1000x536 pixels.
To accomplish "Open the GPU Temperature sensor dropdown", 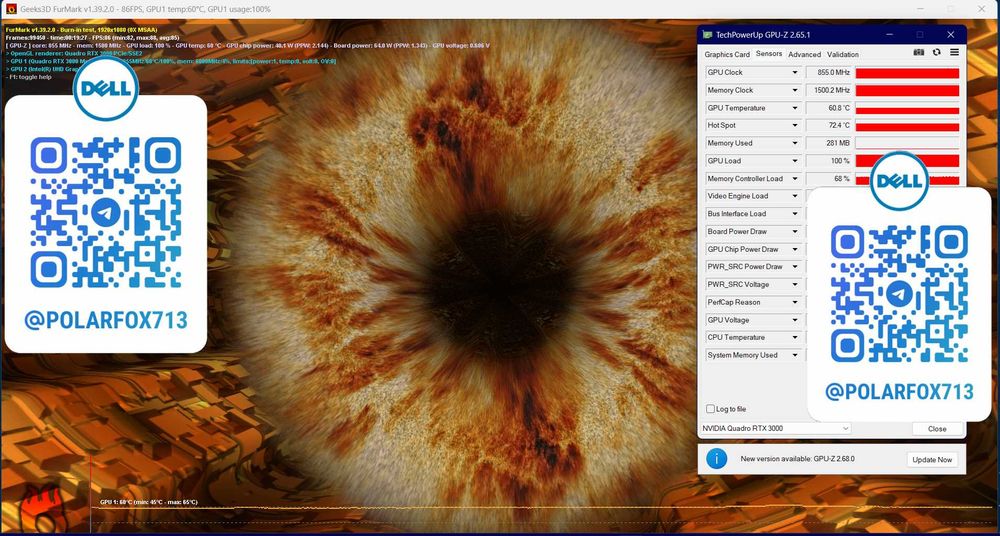I will point(795,108).
